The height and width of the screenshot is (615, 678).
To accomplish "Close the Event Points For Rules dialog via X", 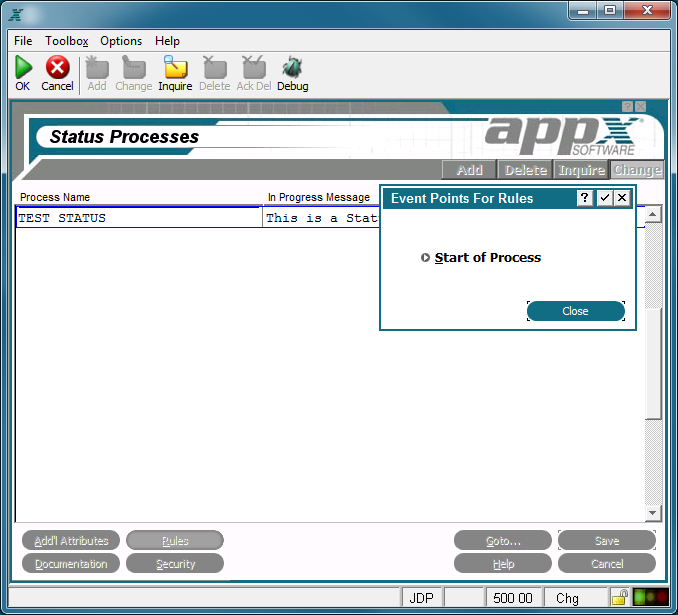I will pos(622,198).
